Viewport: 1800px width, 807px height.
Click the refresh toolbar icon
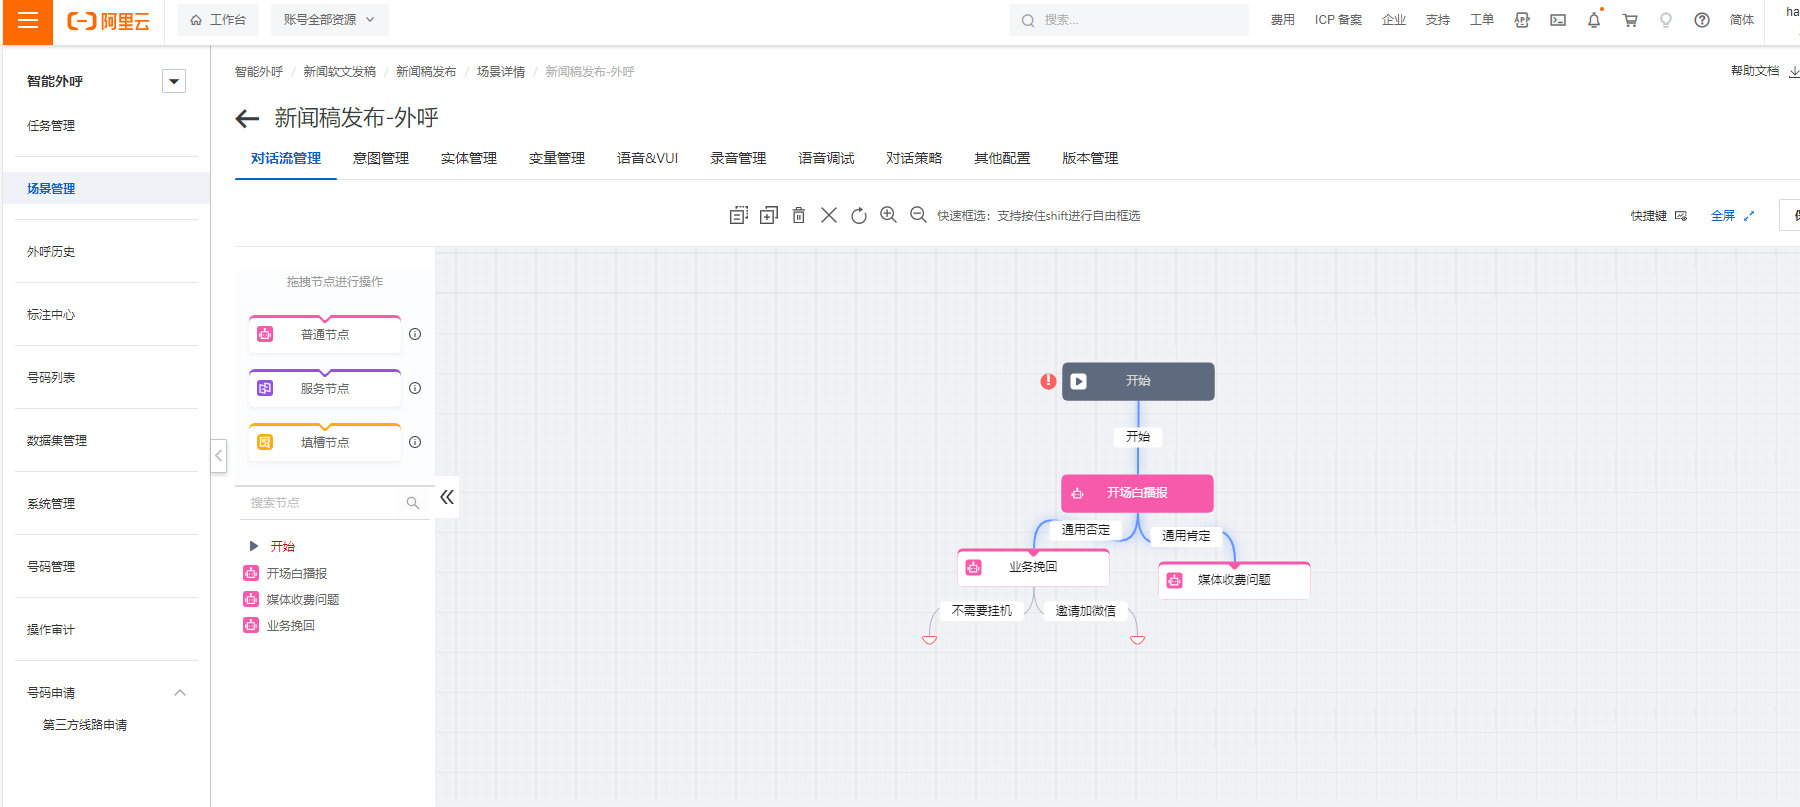[859, 215]
